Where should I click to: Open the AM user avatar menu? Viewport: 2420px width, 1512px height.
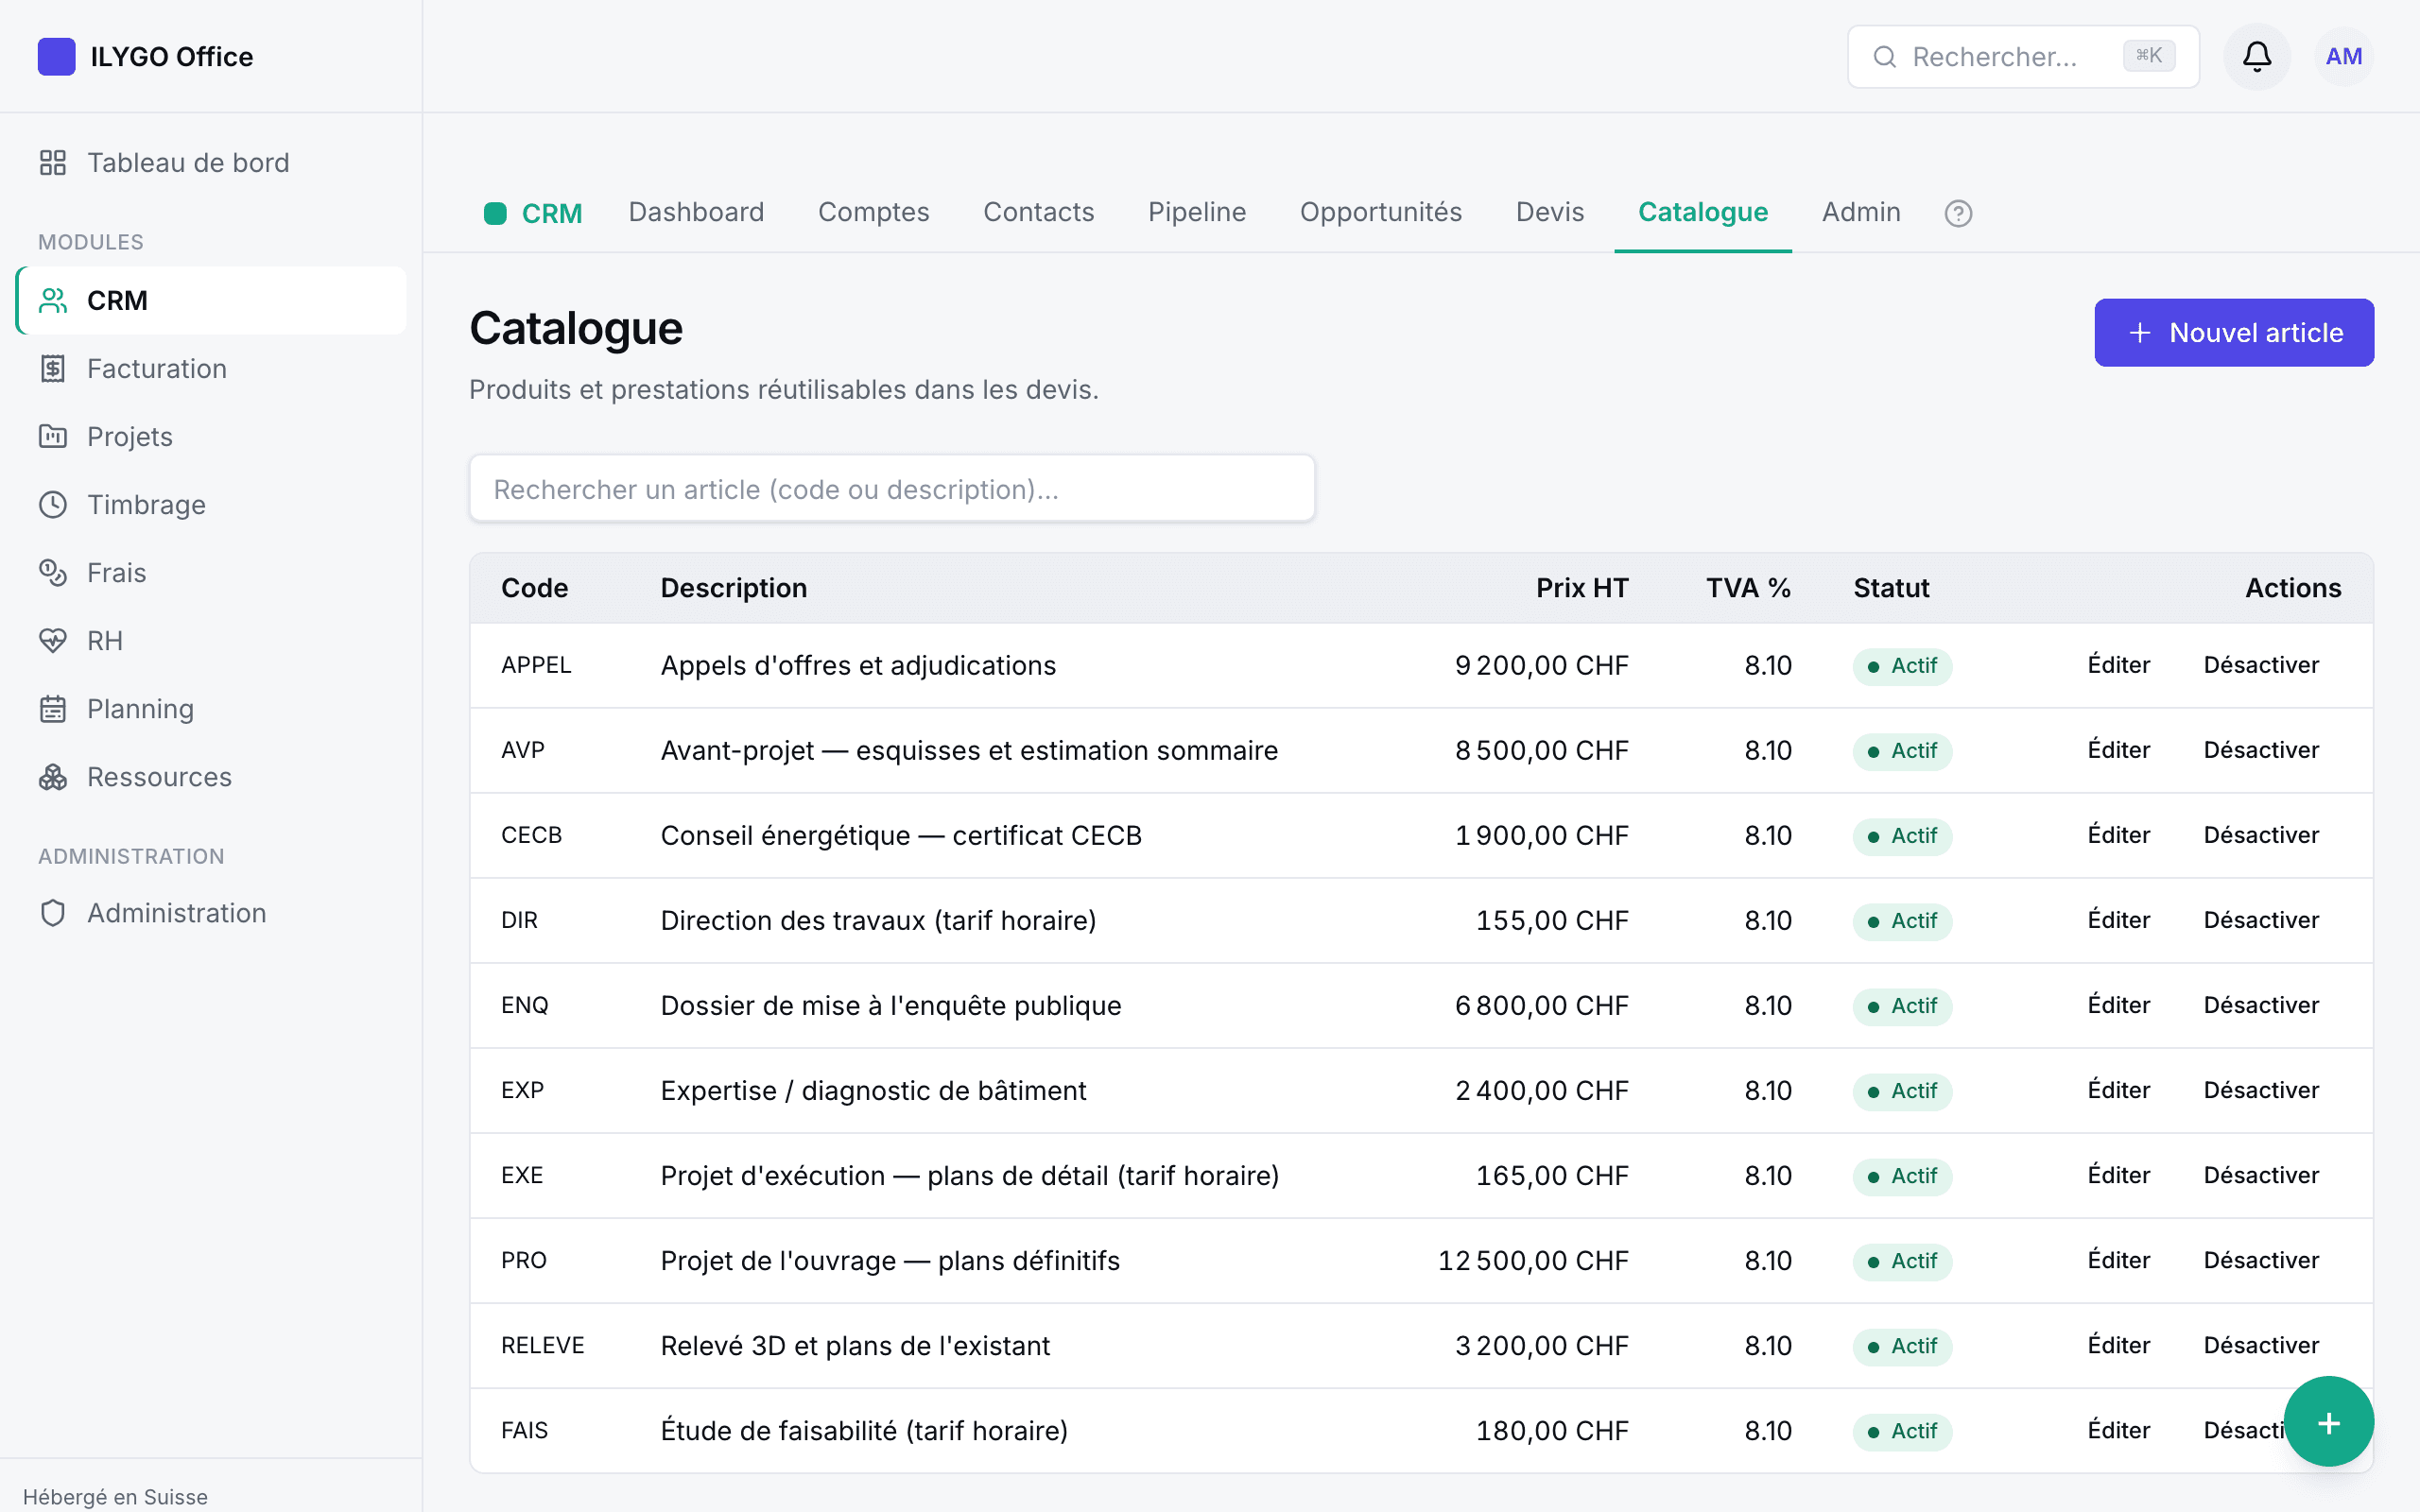(2343, 56)
